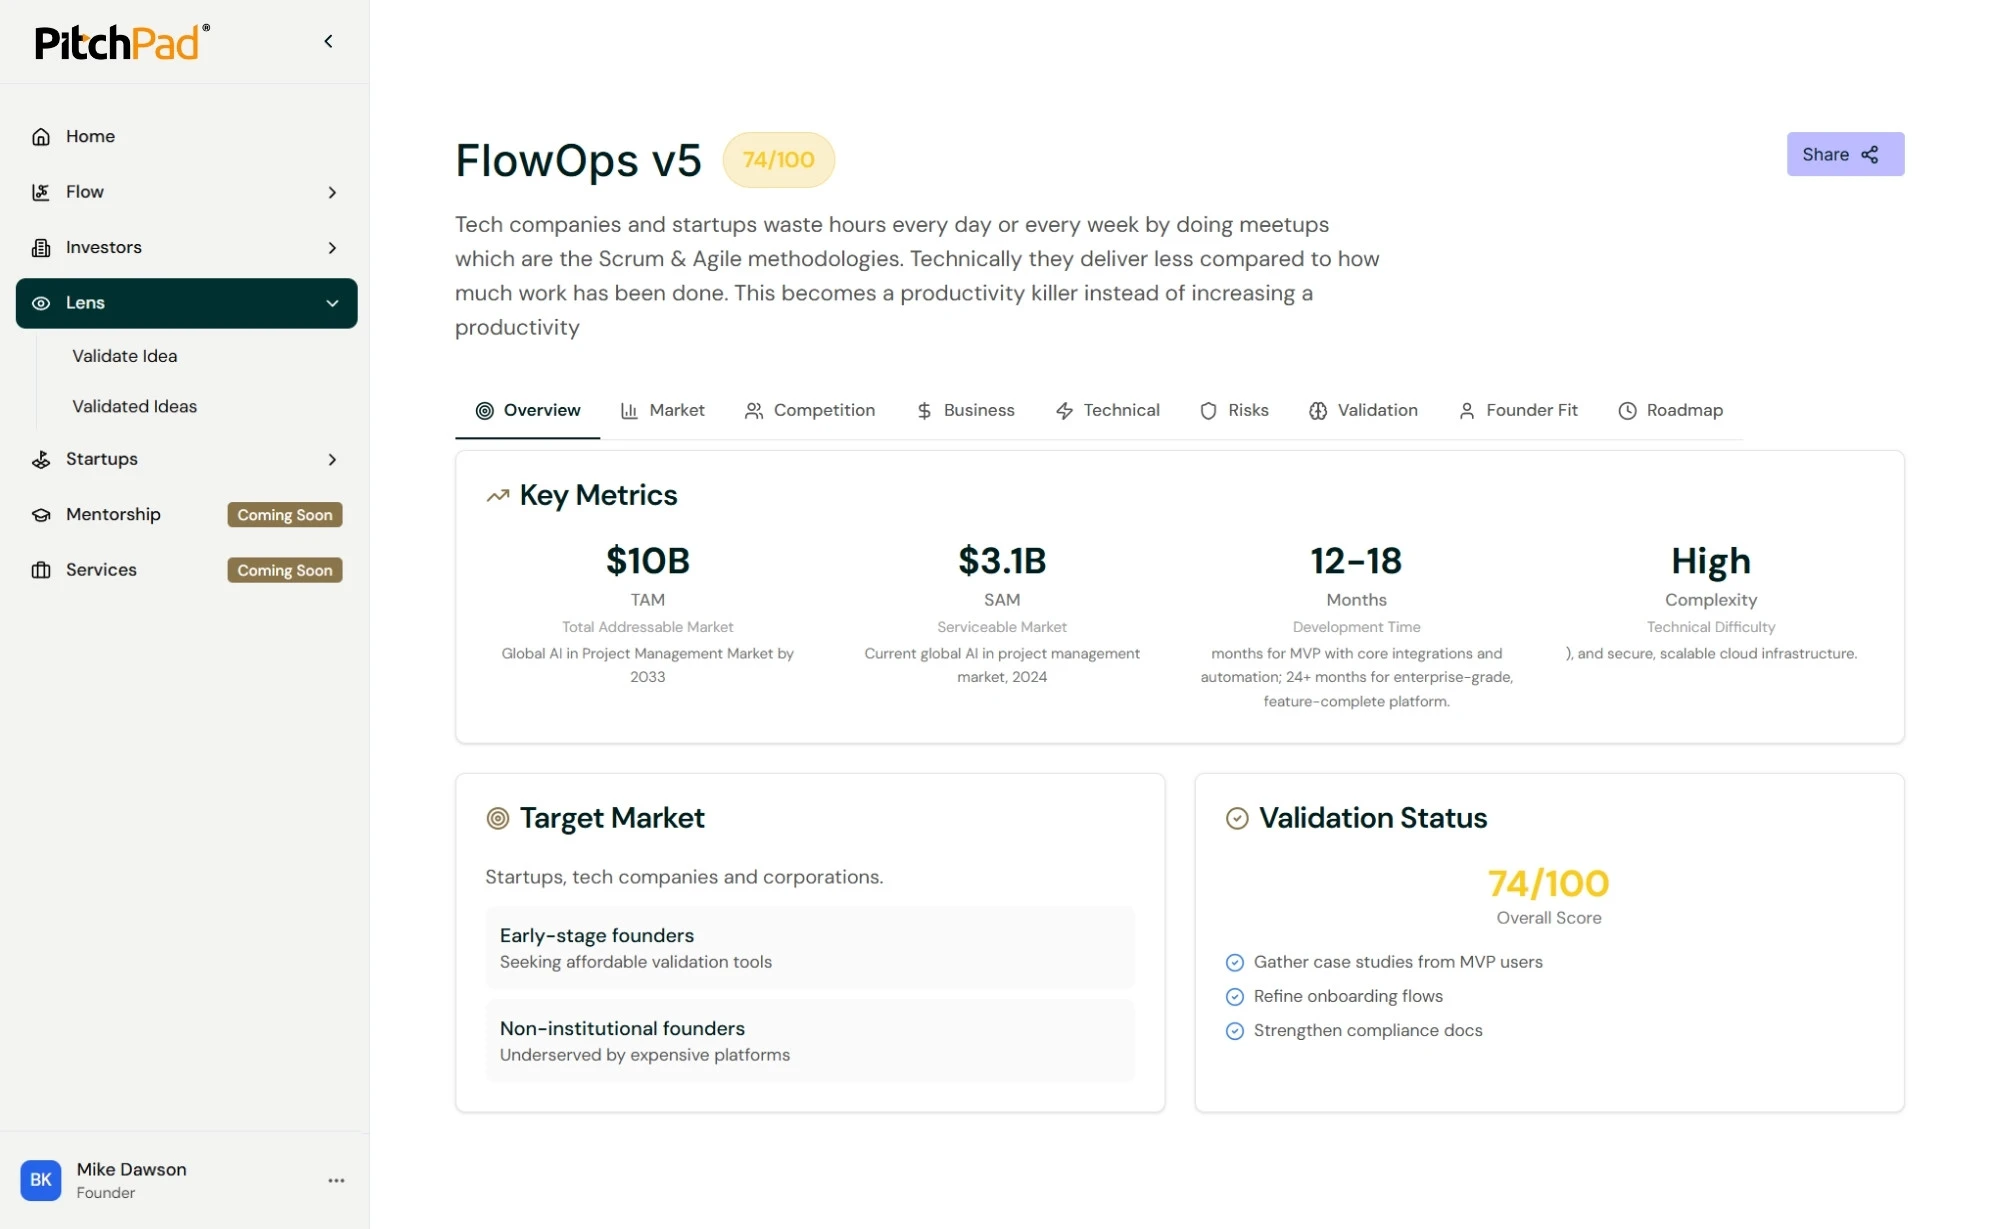Click the share icon on the Share button
The width and height of the screenshot is (2000, 1229).
(1869, 155)
